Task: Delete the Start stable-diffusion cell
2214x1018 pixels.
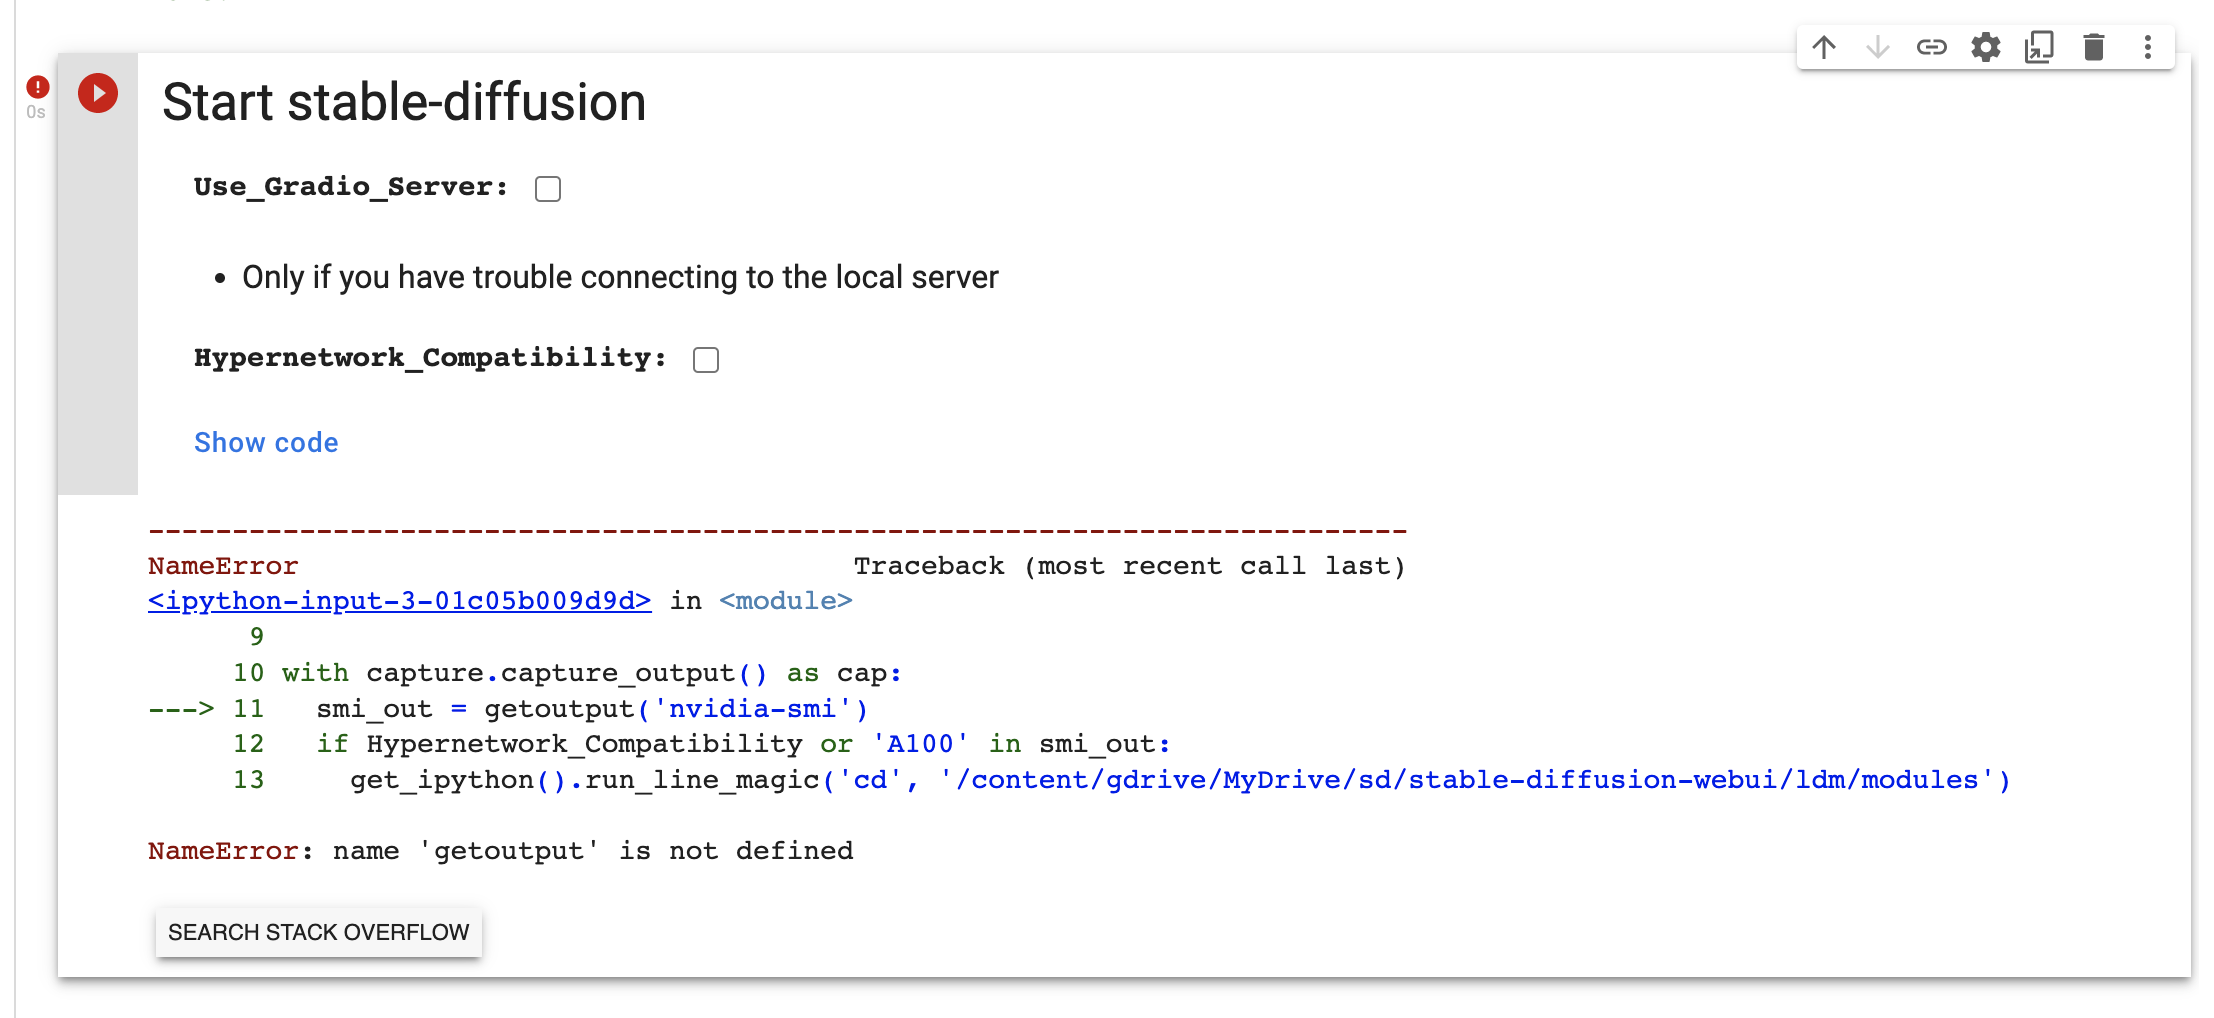Action: point(2094,46)
